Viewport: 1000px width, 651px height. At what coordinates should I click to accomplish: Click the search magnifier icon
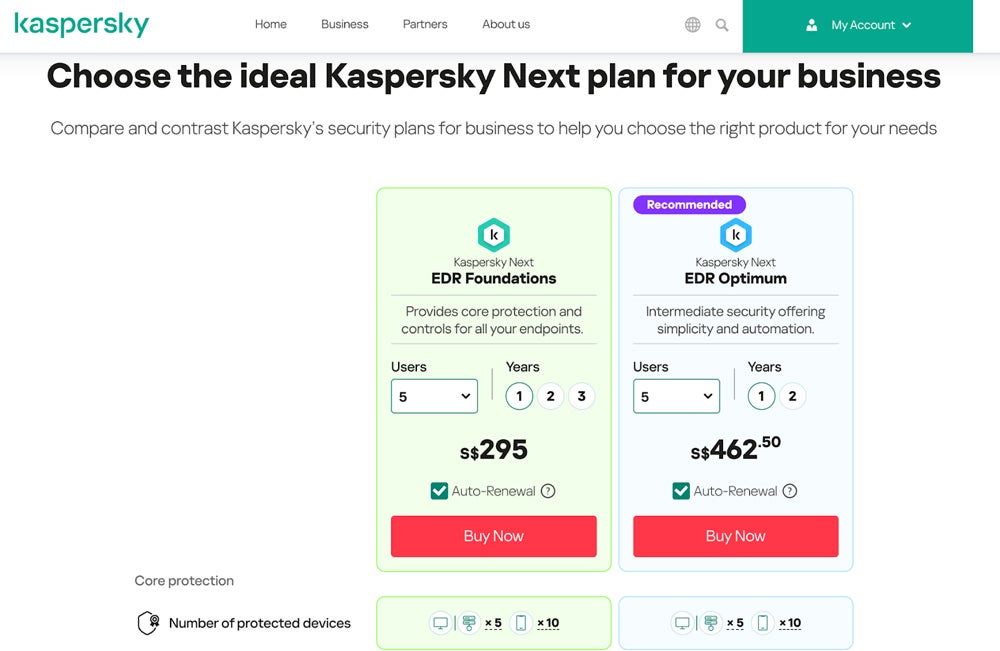(x=722, y=25)
